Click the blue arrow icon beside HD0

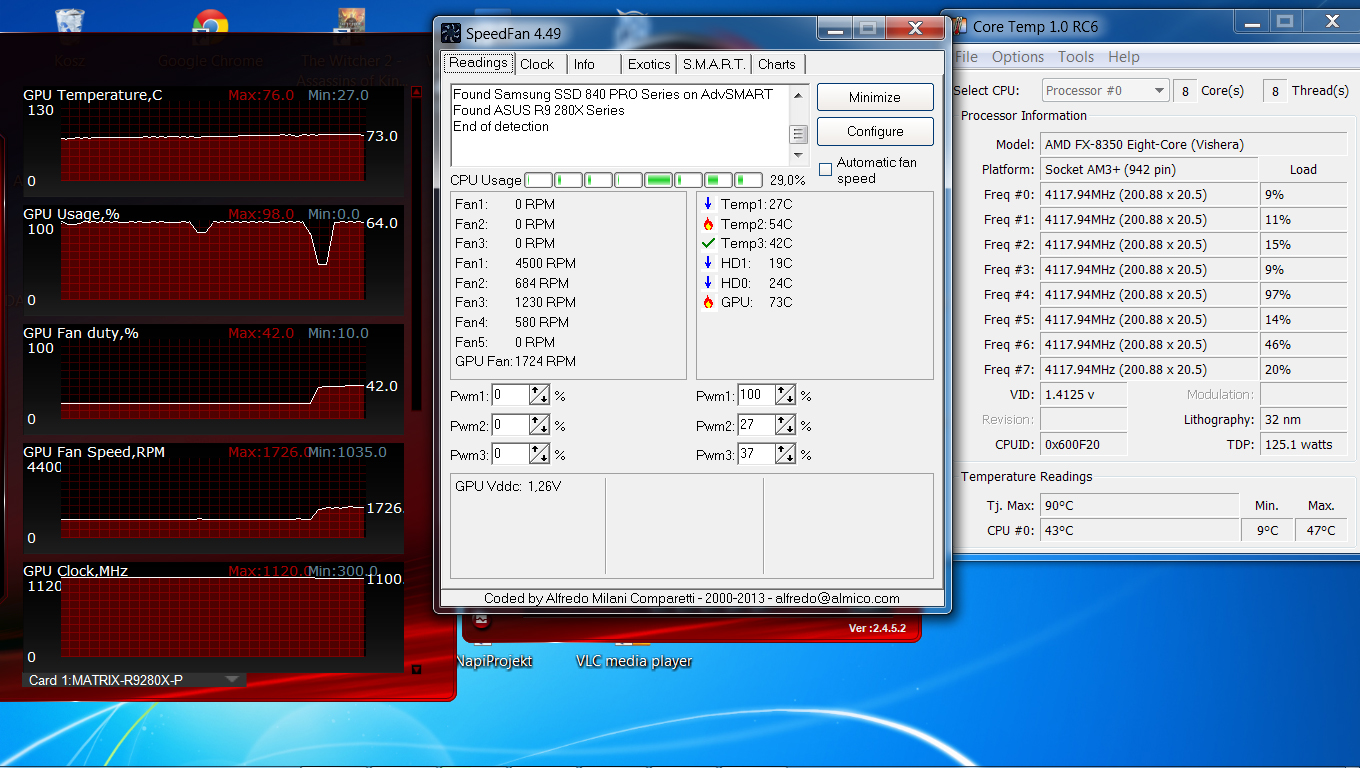point(708,282)
